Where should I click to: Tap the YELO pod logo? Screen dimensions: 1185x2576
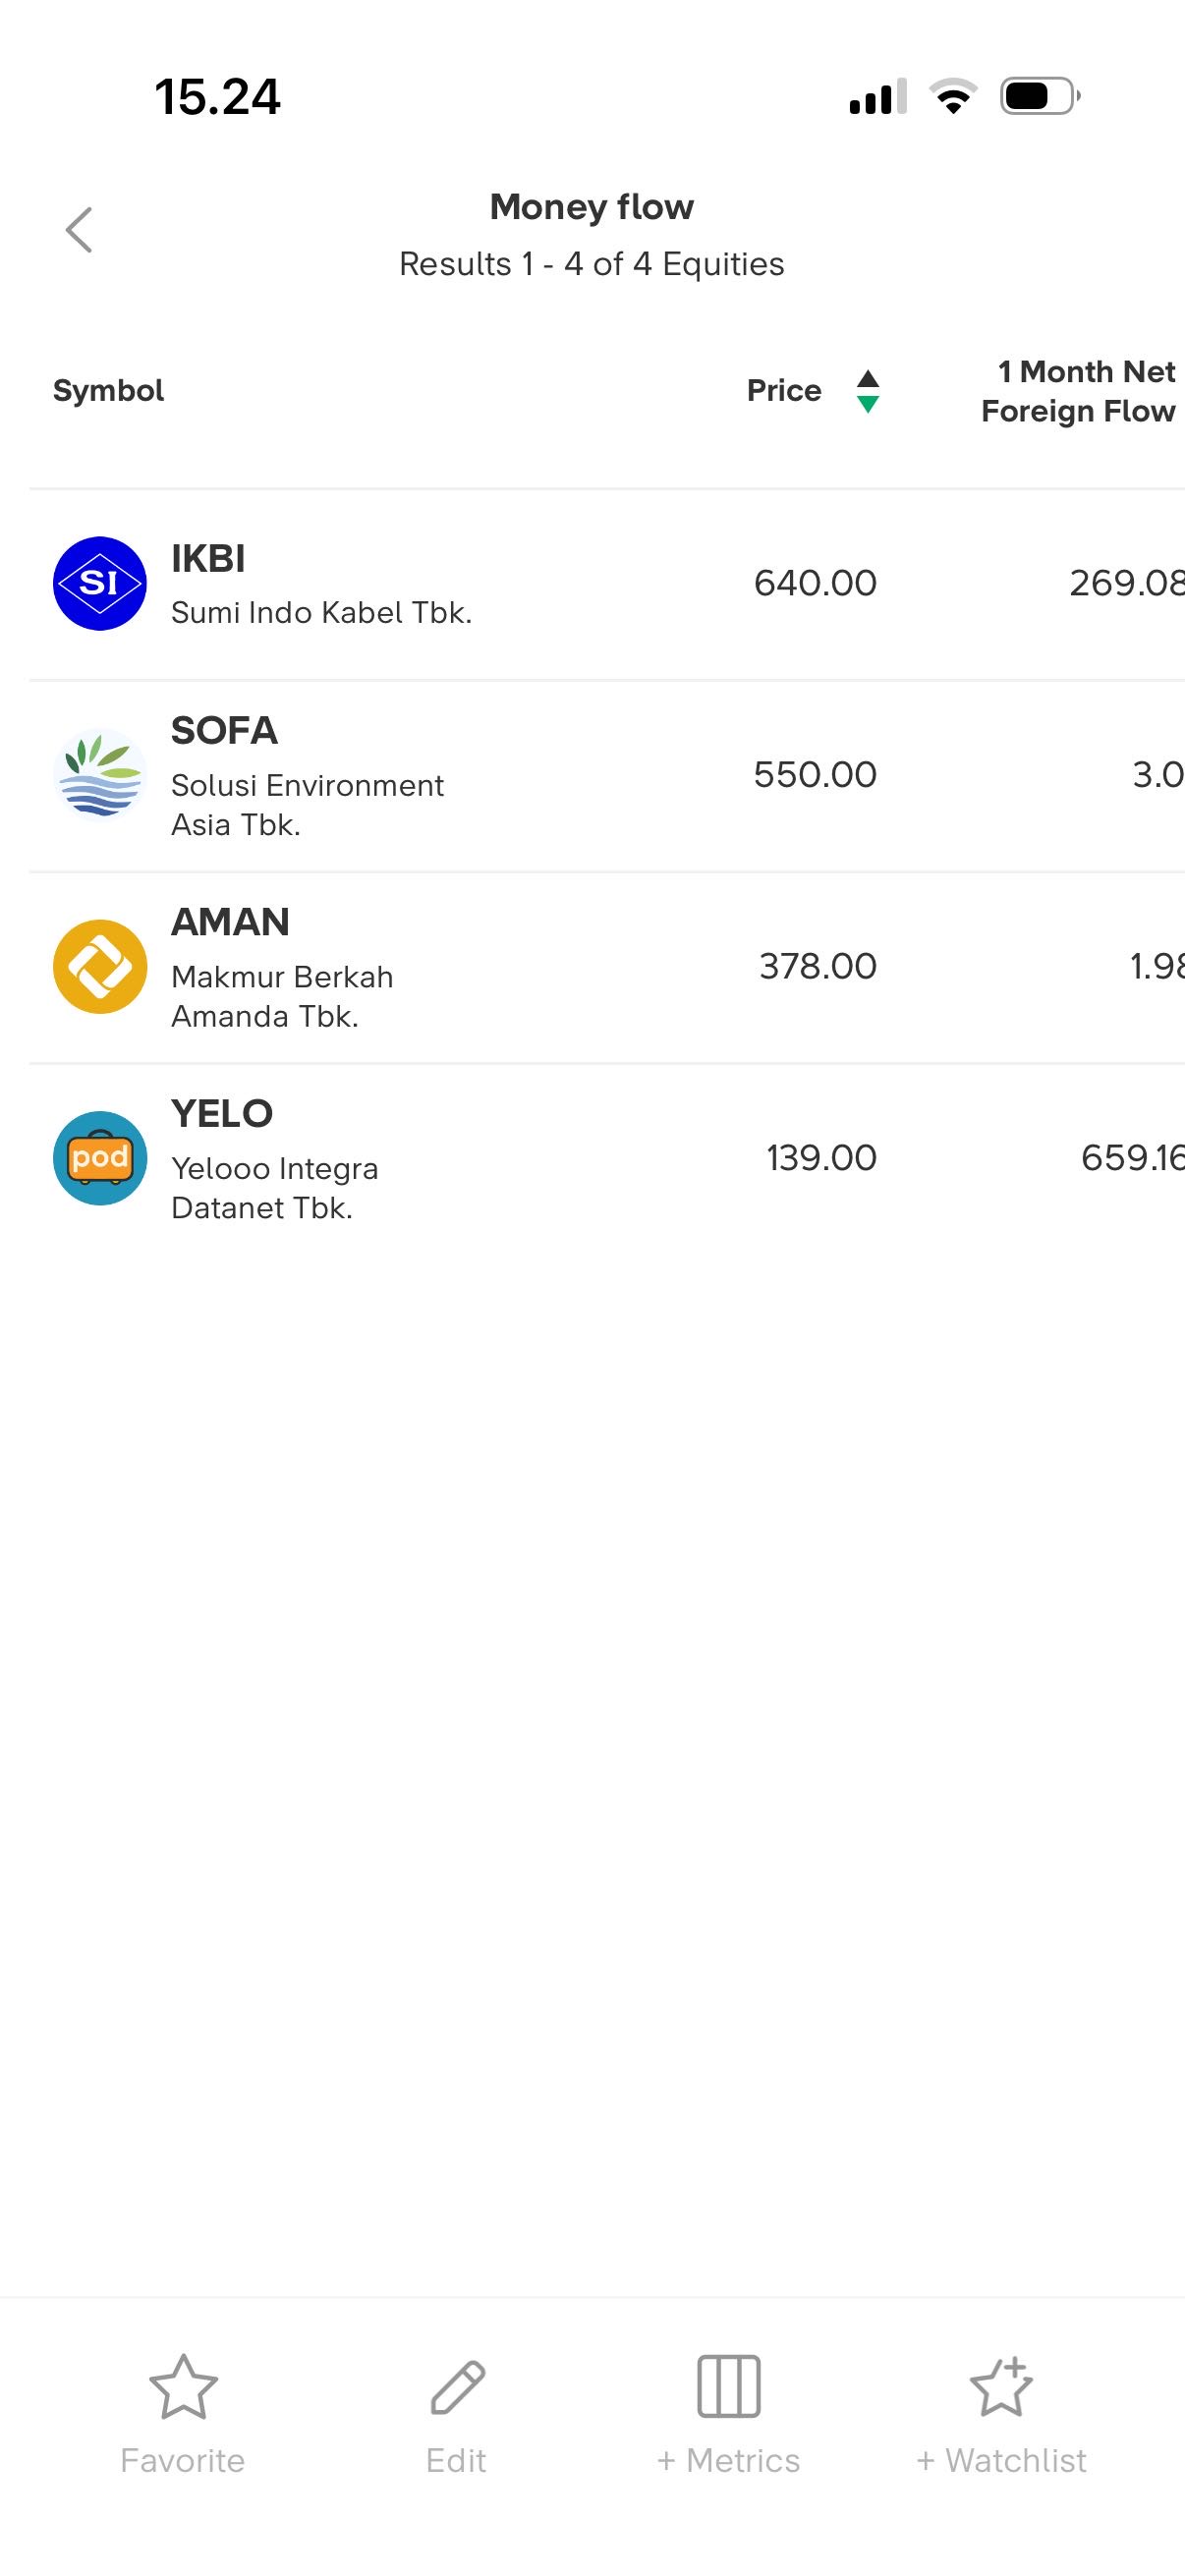point(100,1158)
